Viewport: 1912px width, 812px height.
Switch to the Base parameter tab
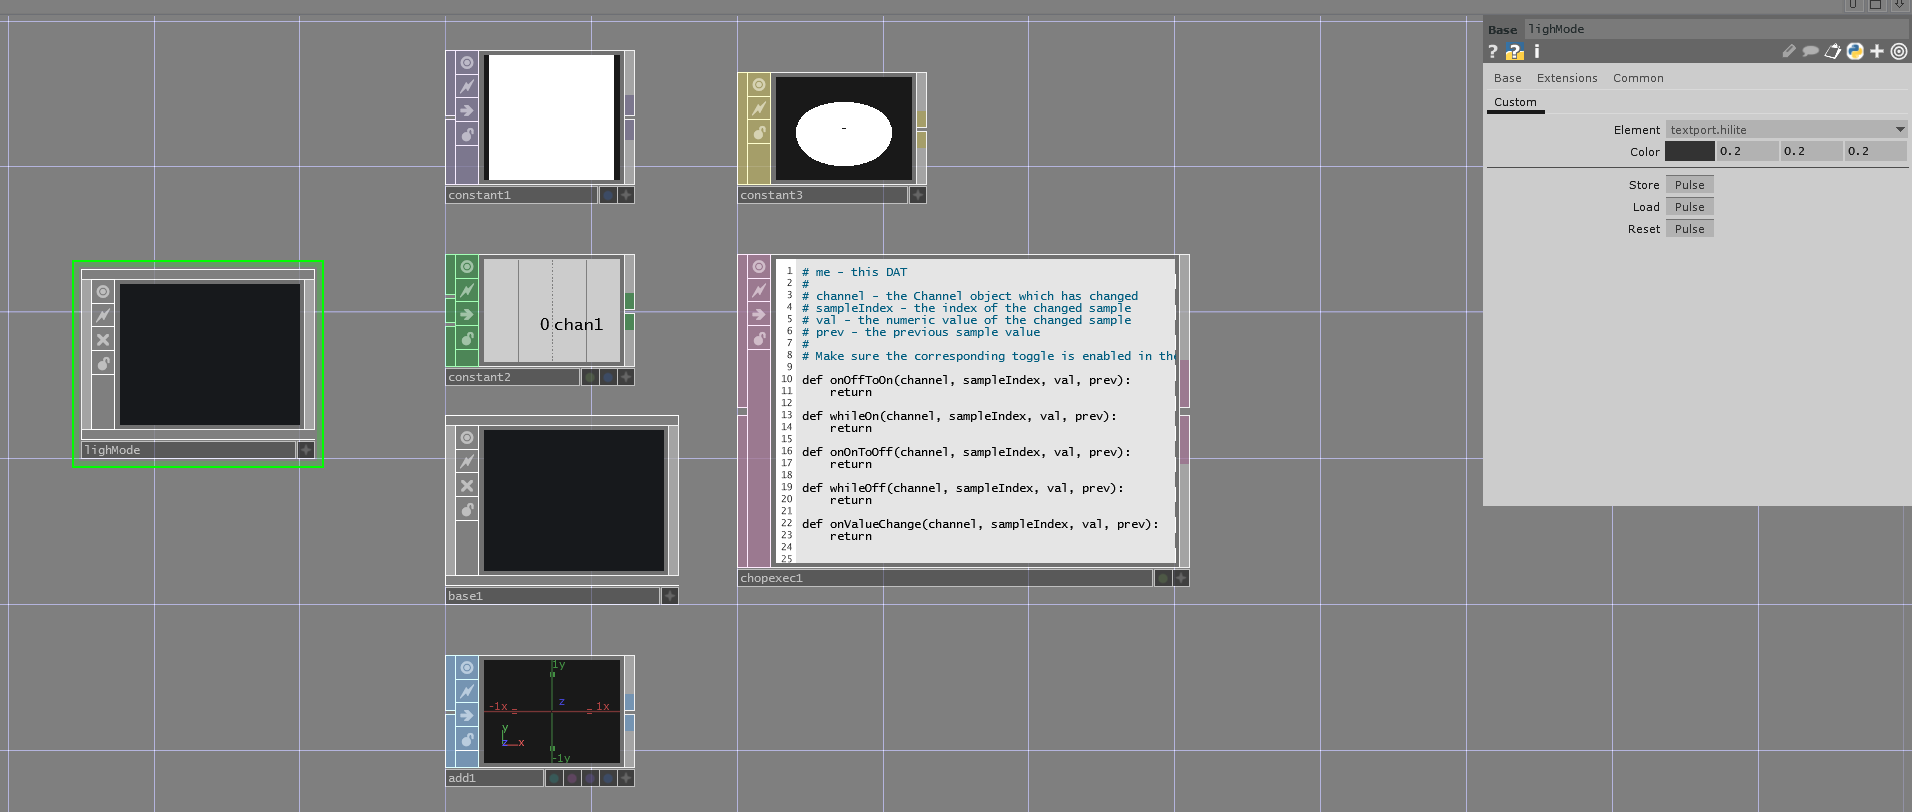point(1507,78)
